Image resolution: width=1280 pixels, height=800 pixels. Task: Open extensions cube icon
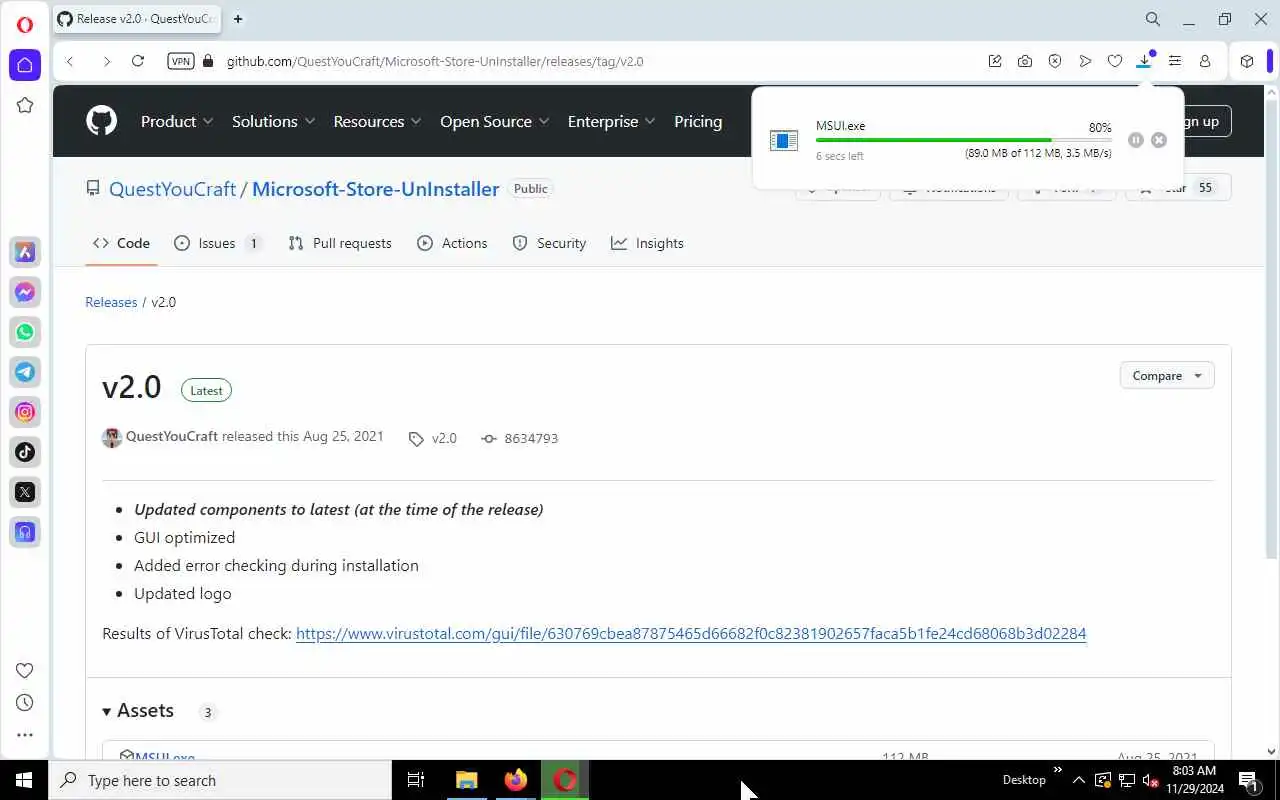point(1247,61)
